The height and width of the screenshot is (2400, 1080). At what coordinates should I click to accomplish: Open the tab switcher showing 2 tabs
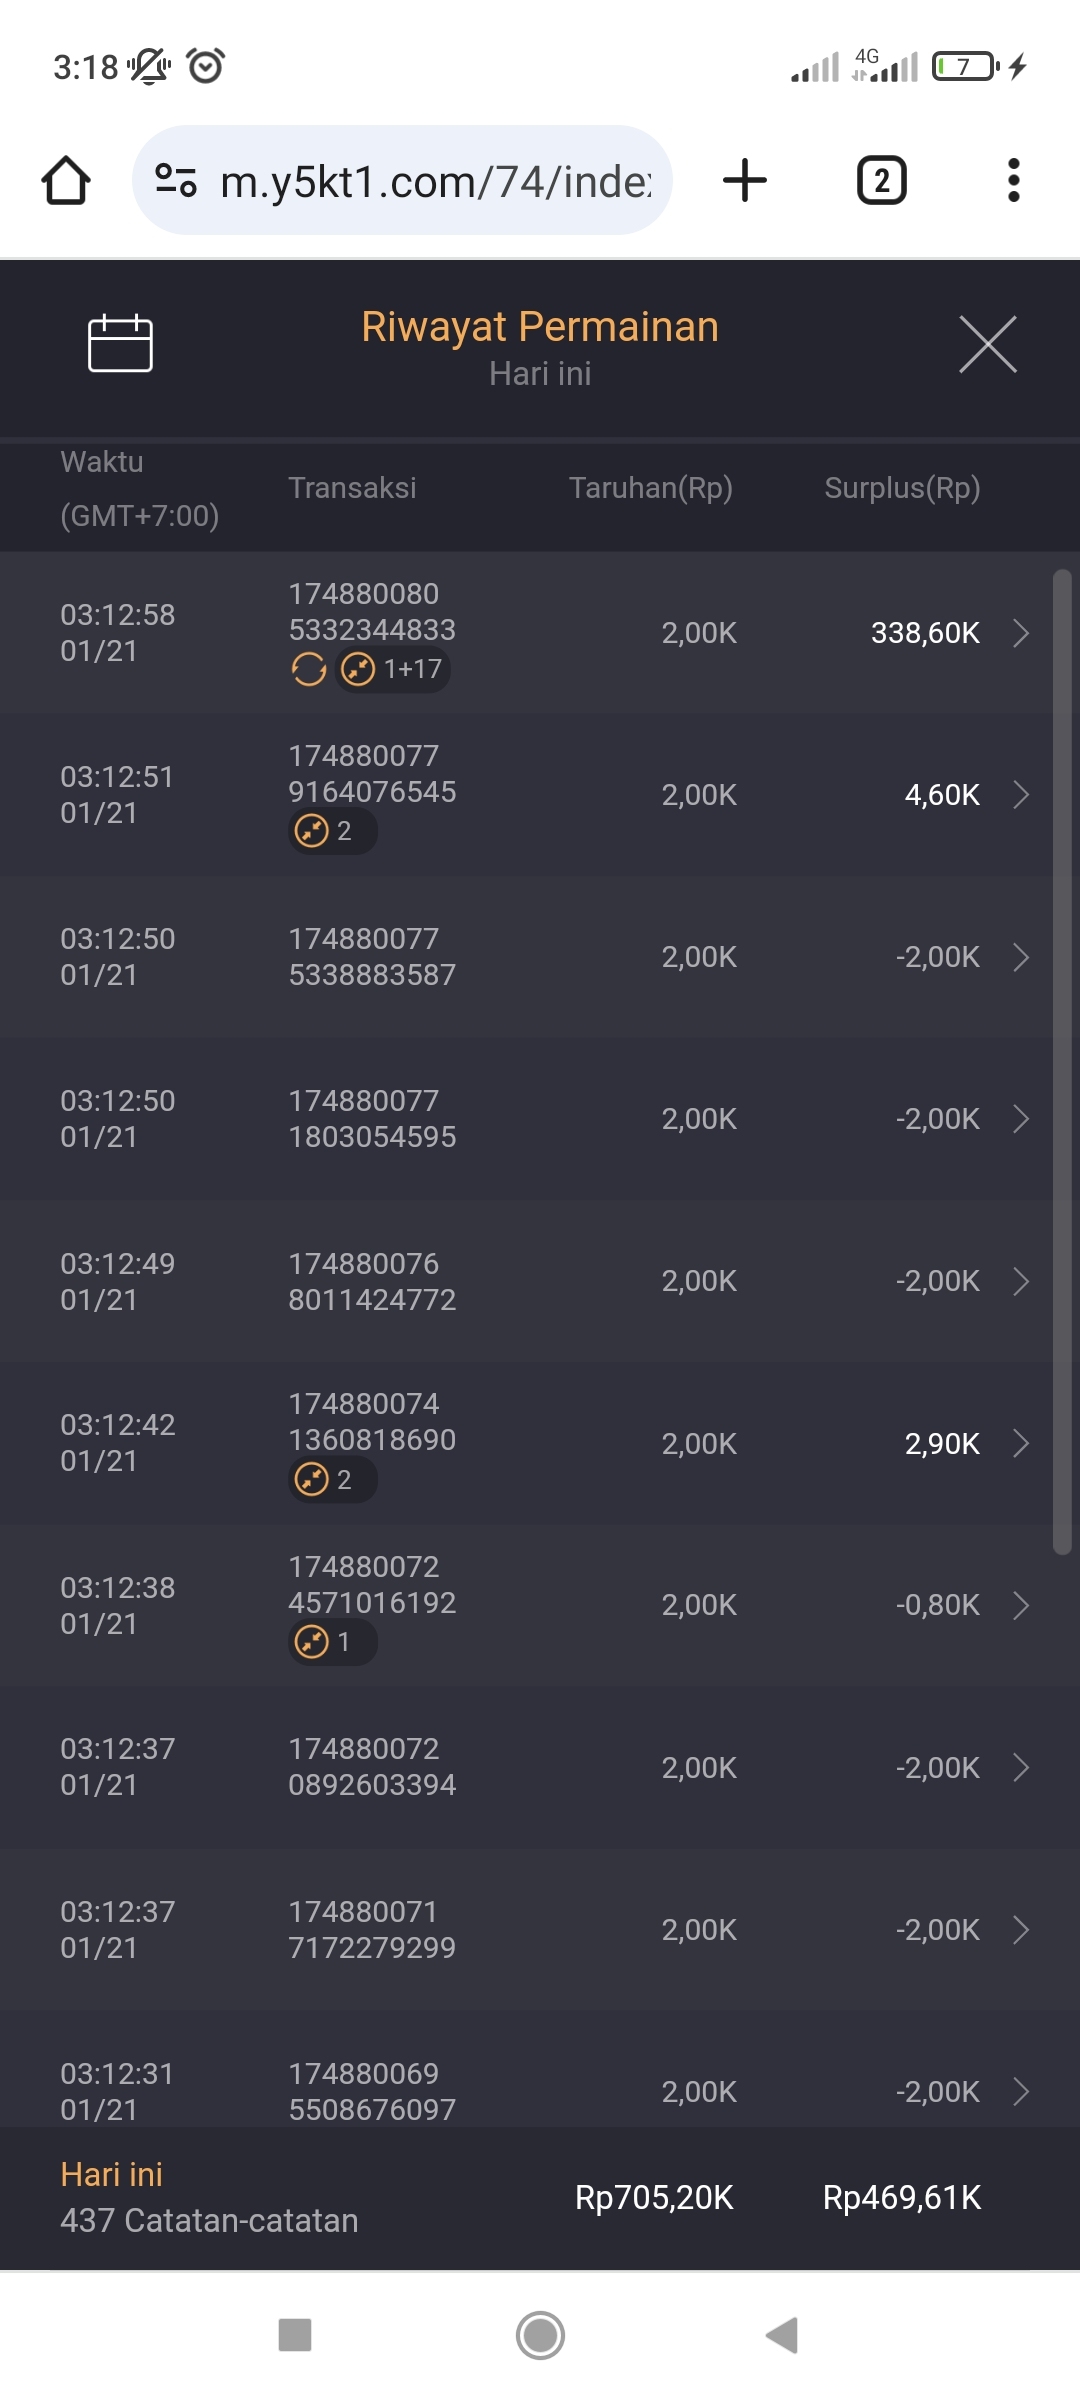881,181
